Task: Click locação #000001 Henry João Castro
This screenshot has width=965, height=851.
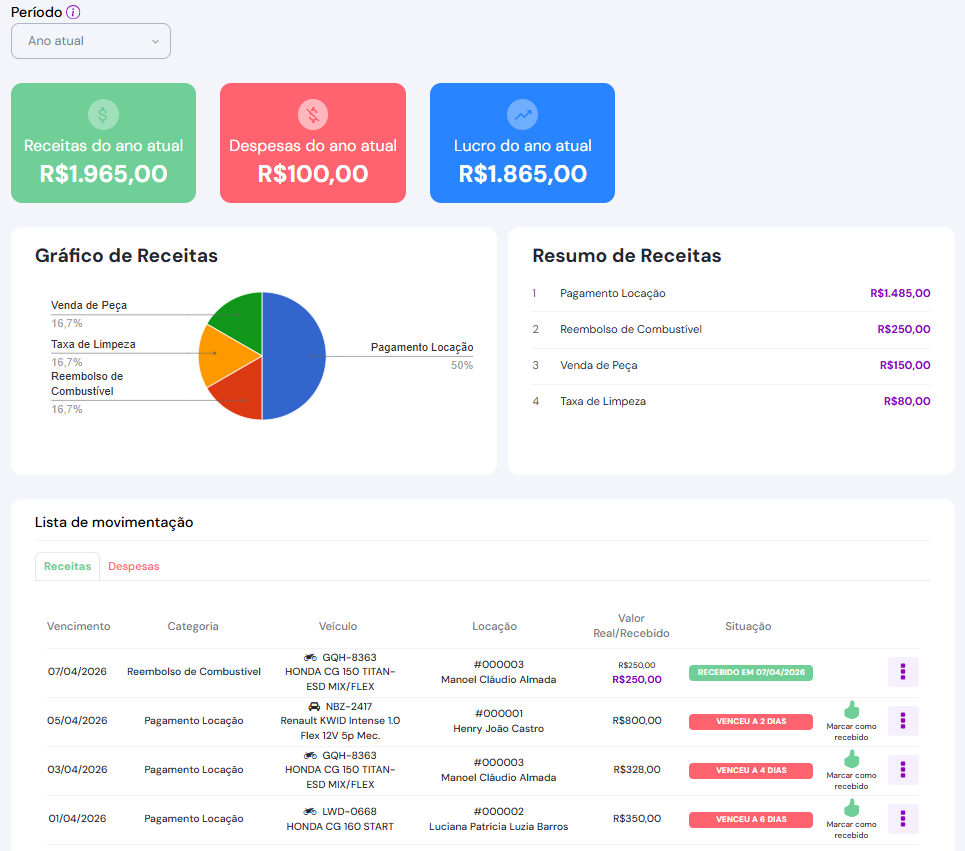Action: point(499,721)
